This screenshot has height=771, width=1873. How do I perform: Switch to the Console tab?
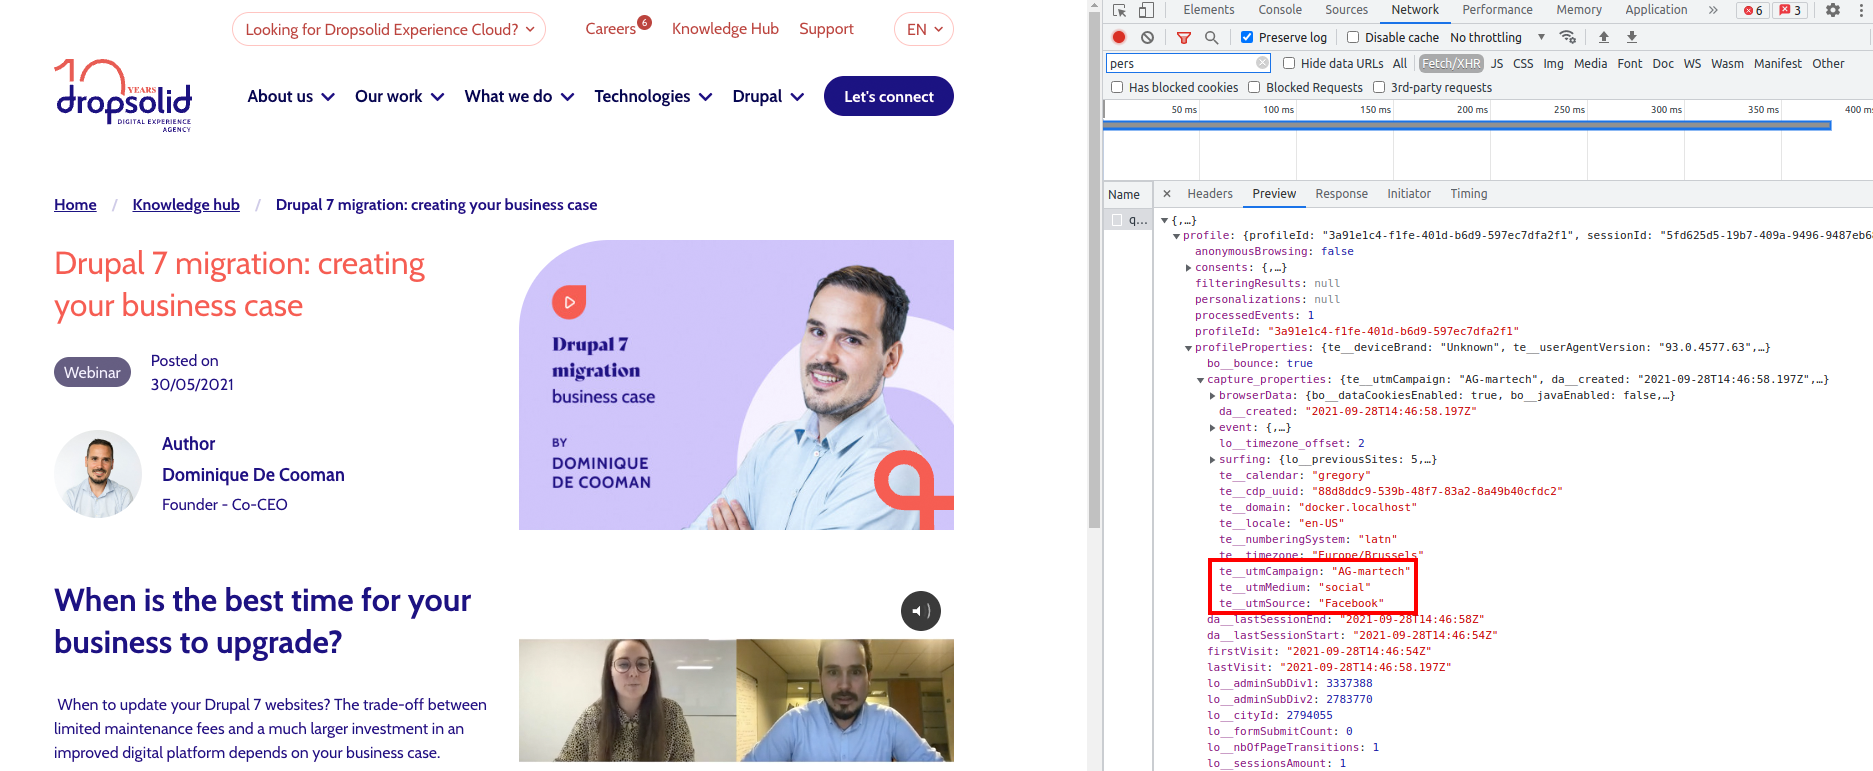[x=1280, y=10]
